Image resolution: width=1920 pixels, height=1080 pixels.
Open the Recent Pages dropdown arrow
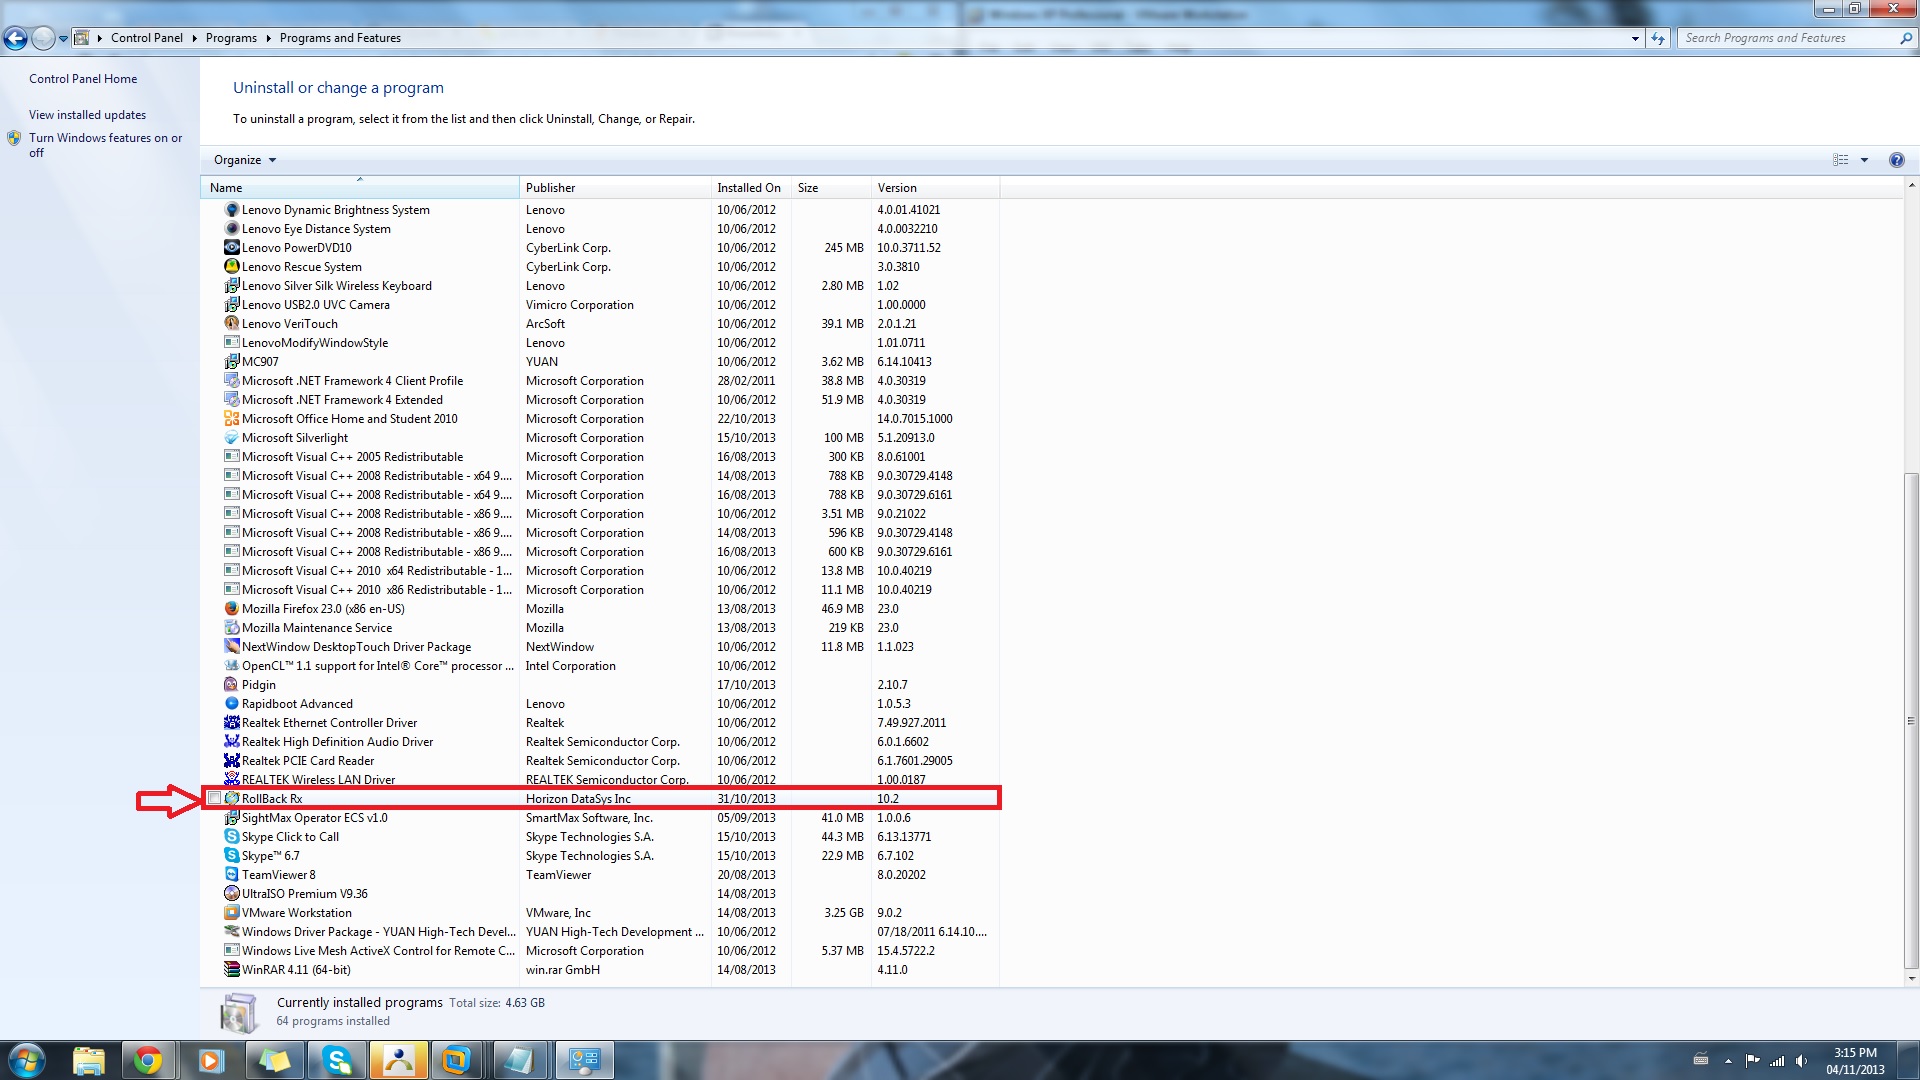pyautogui.click(x=63, y=39)
